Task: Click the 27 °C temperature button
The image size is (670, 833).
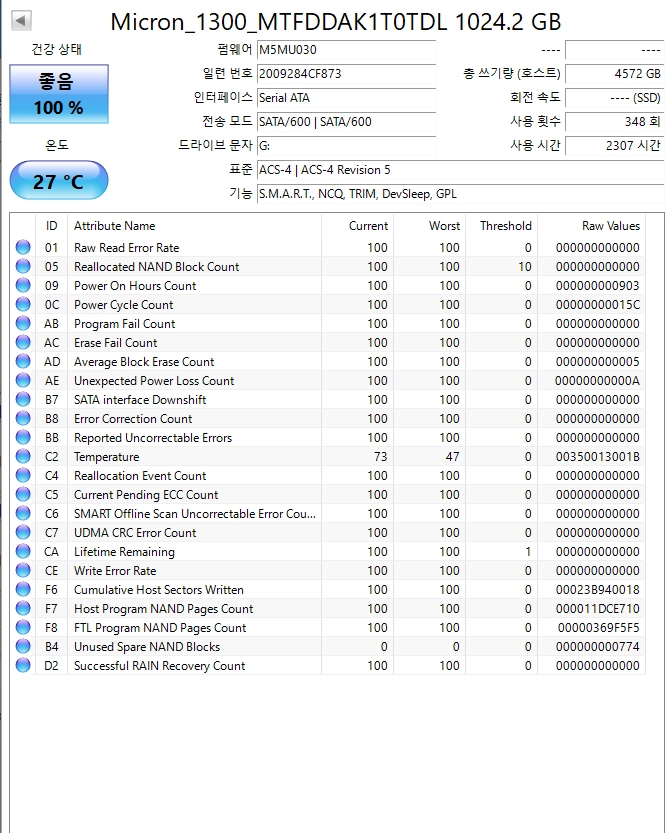Action: [x=59, y=181]
